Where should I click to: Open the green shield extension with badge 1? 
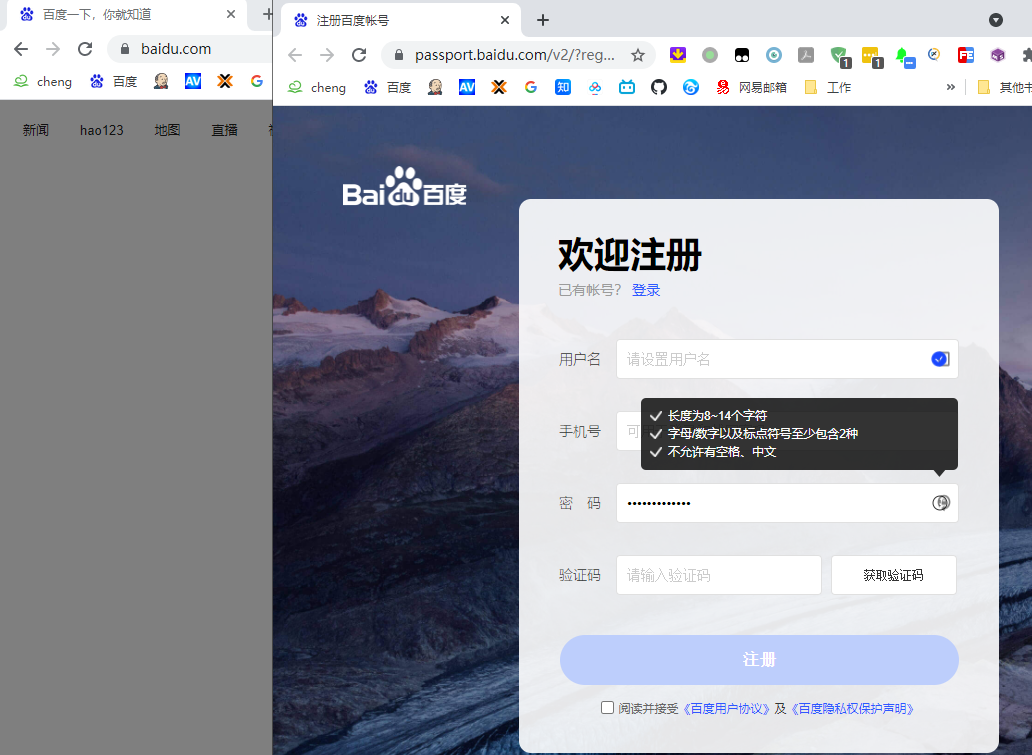click(839, 57)
